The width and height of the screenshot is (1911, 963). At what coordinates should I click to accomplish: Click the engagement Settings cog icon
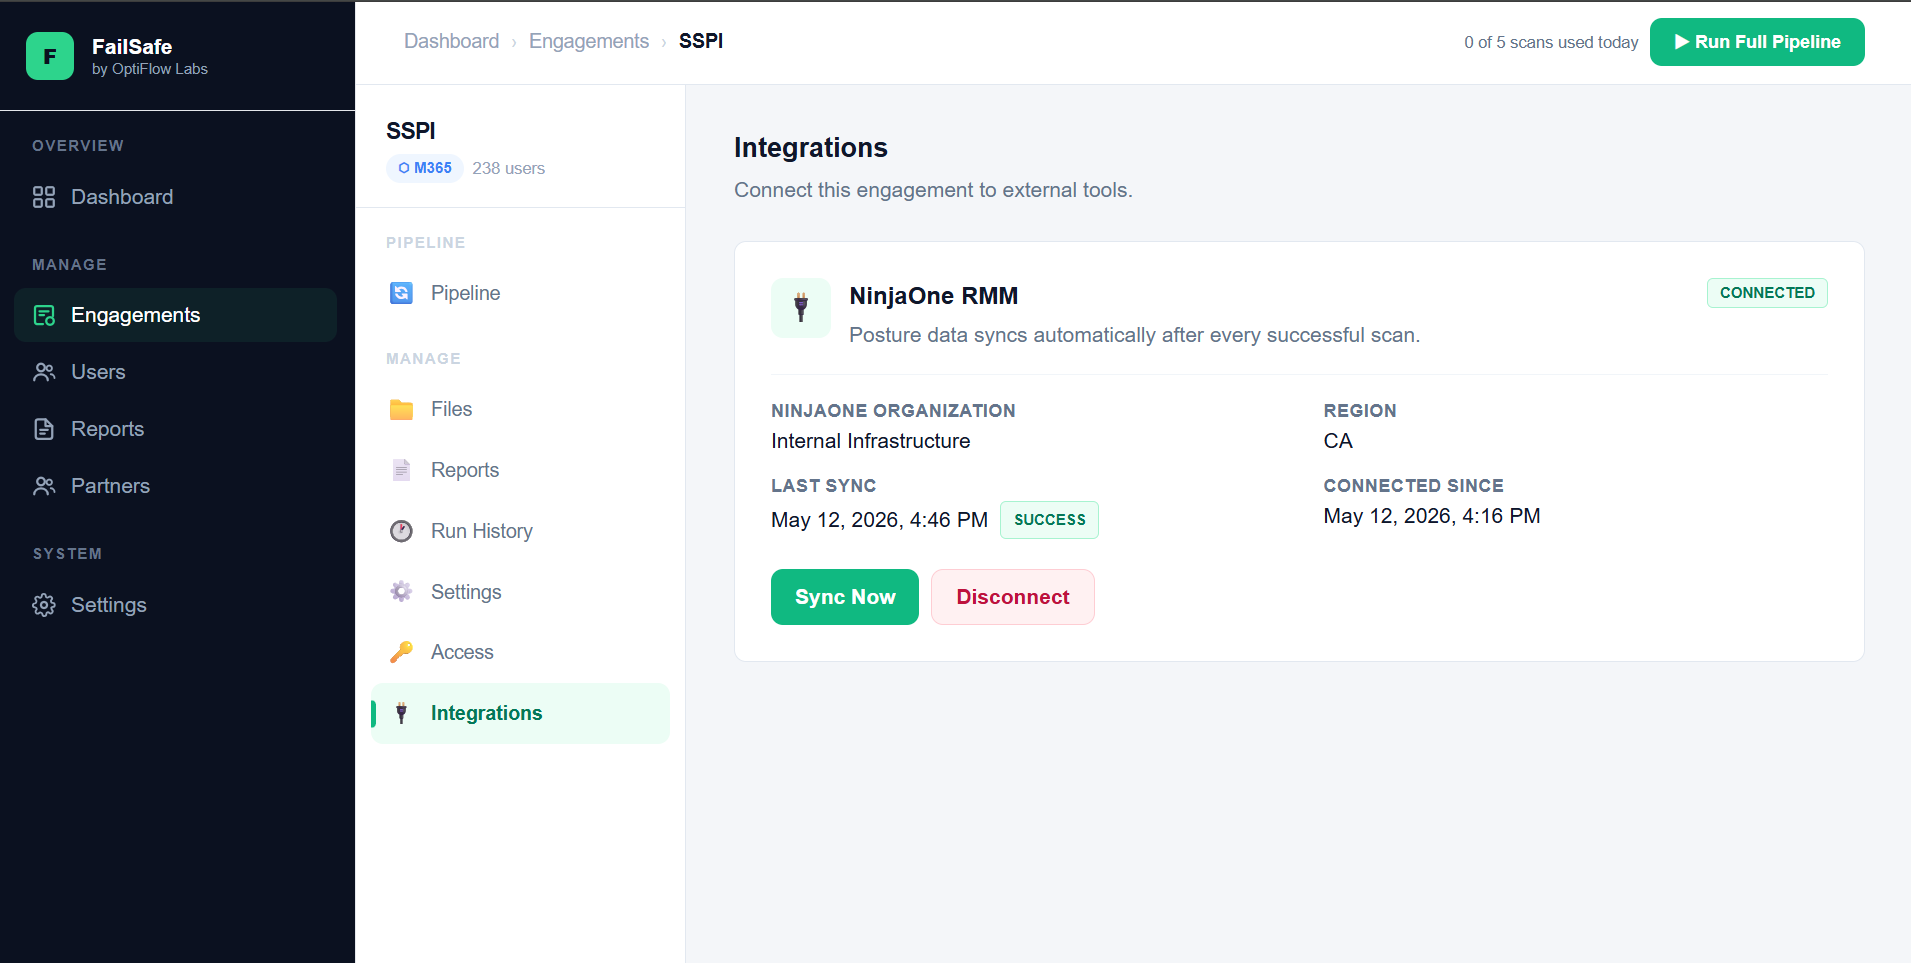pyautogui.click(x=401, y=592)
